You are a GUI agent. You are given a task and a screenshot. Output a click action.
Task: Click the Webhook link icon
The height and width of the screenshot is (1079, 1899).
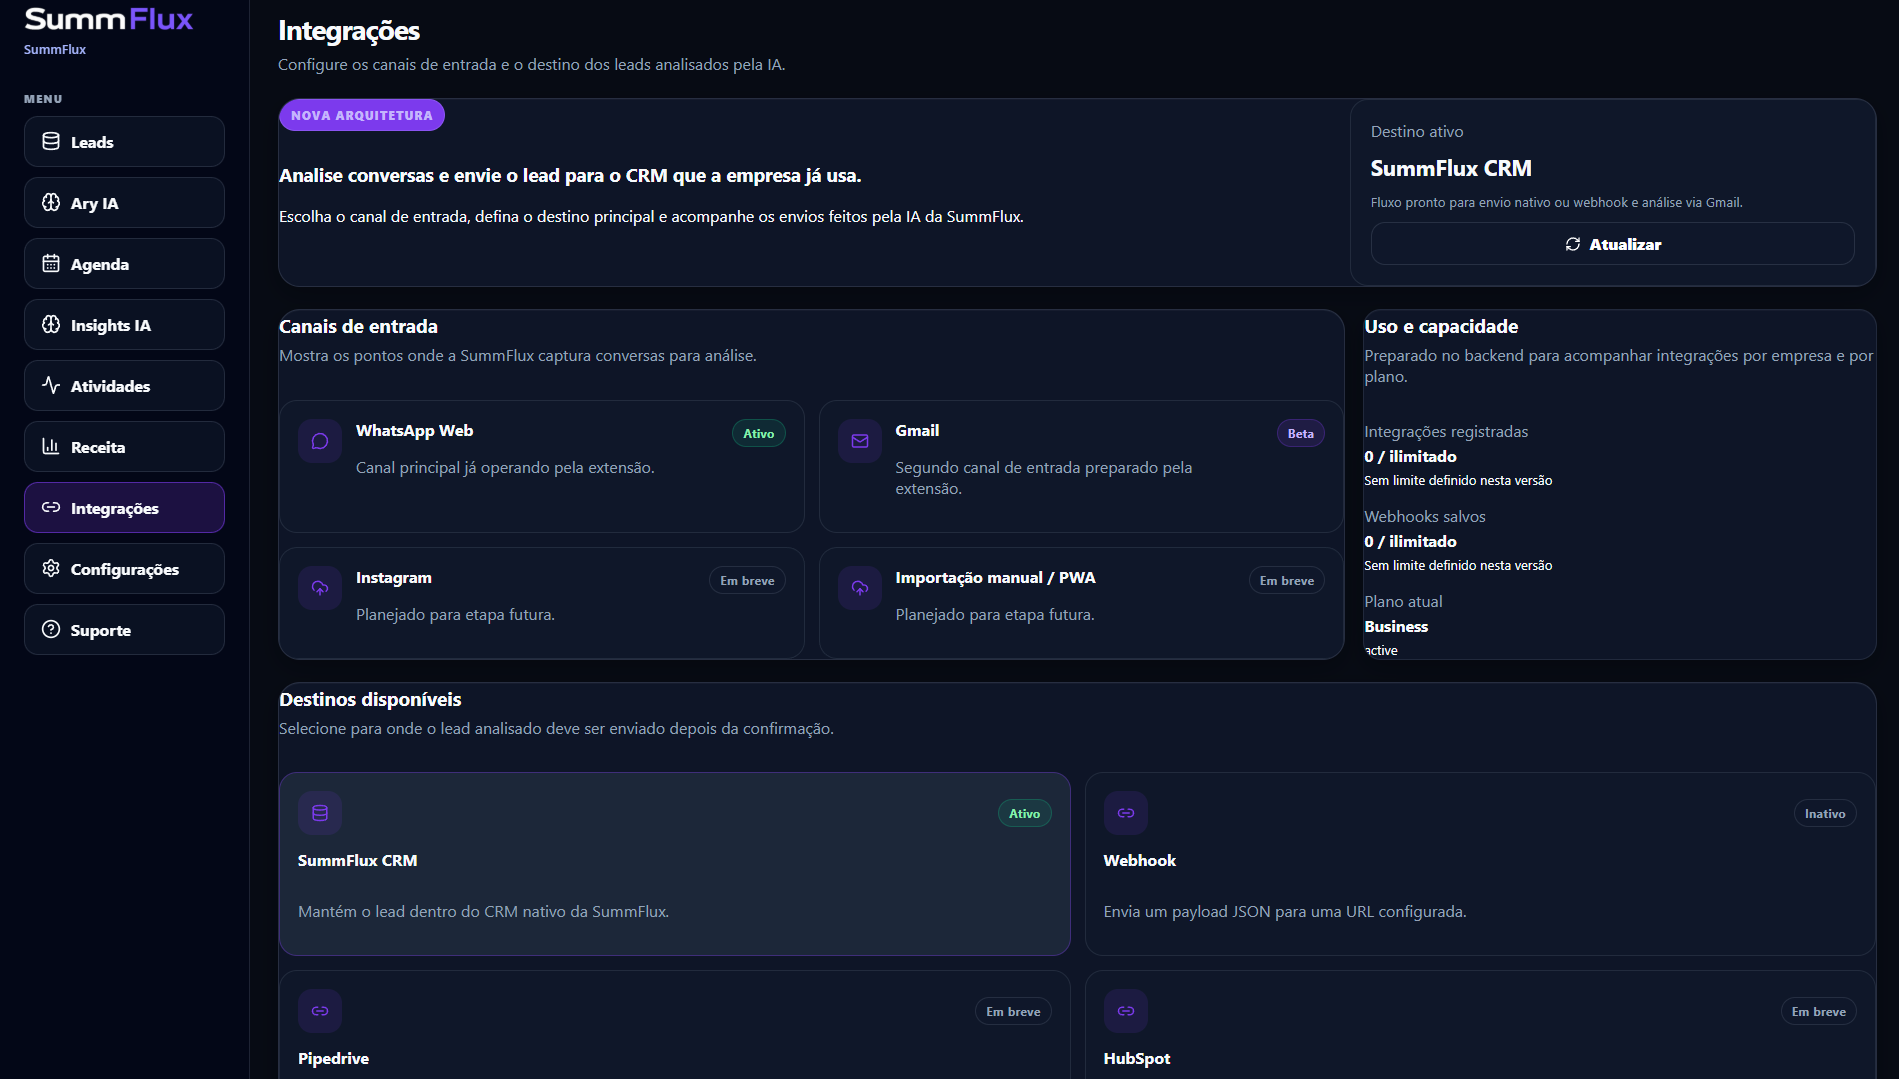tap(1126, 813)
